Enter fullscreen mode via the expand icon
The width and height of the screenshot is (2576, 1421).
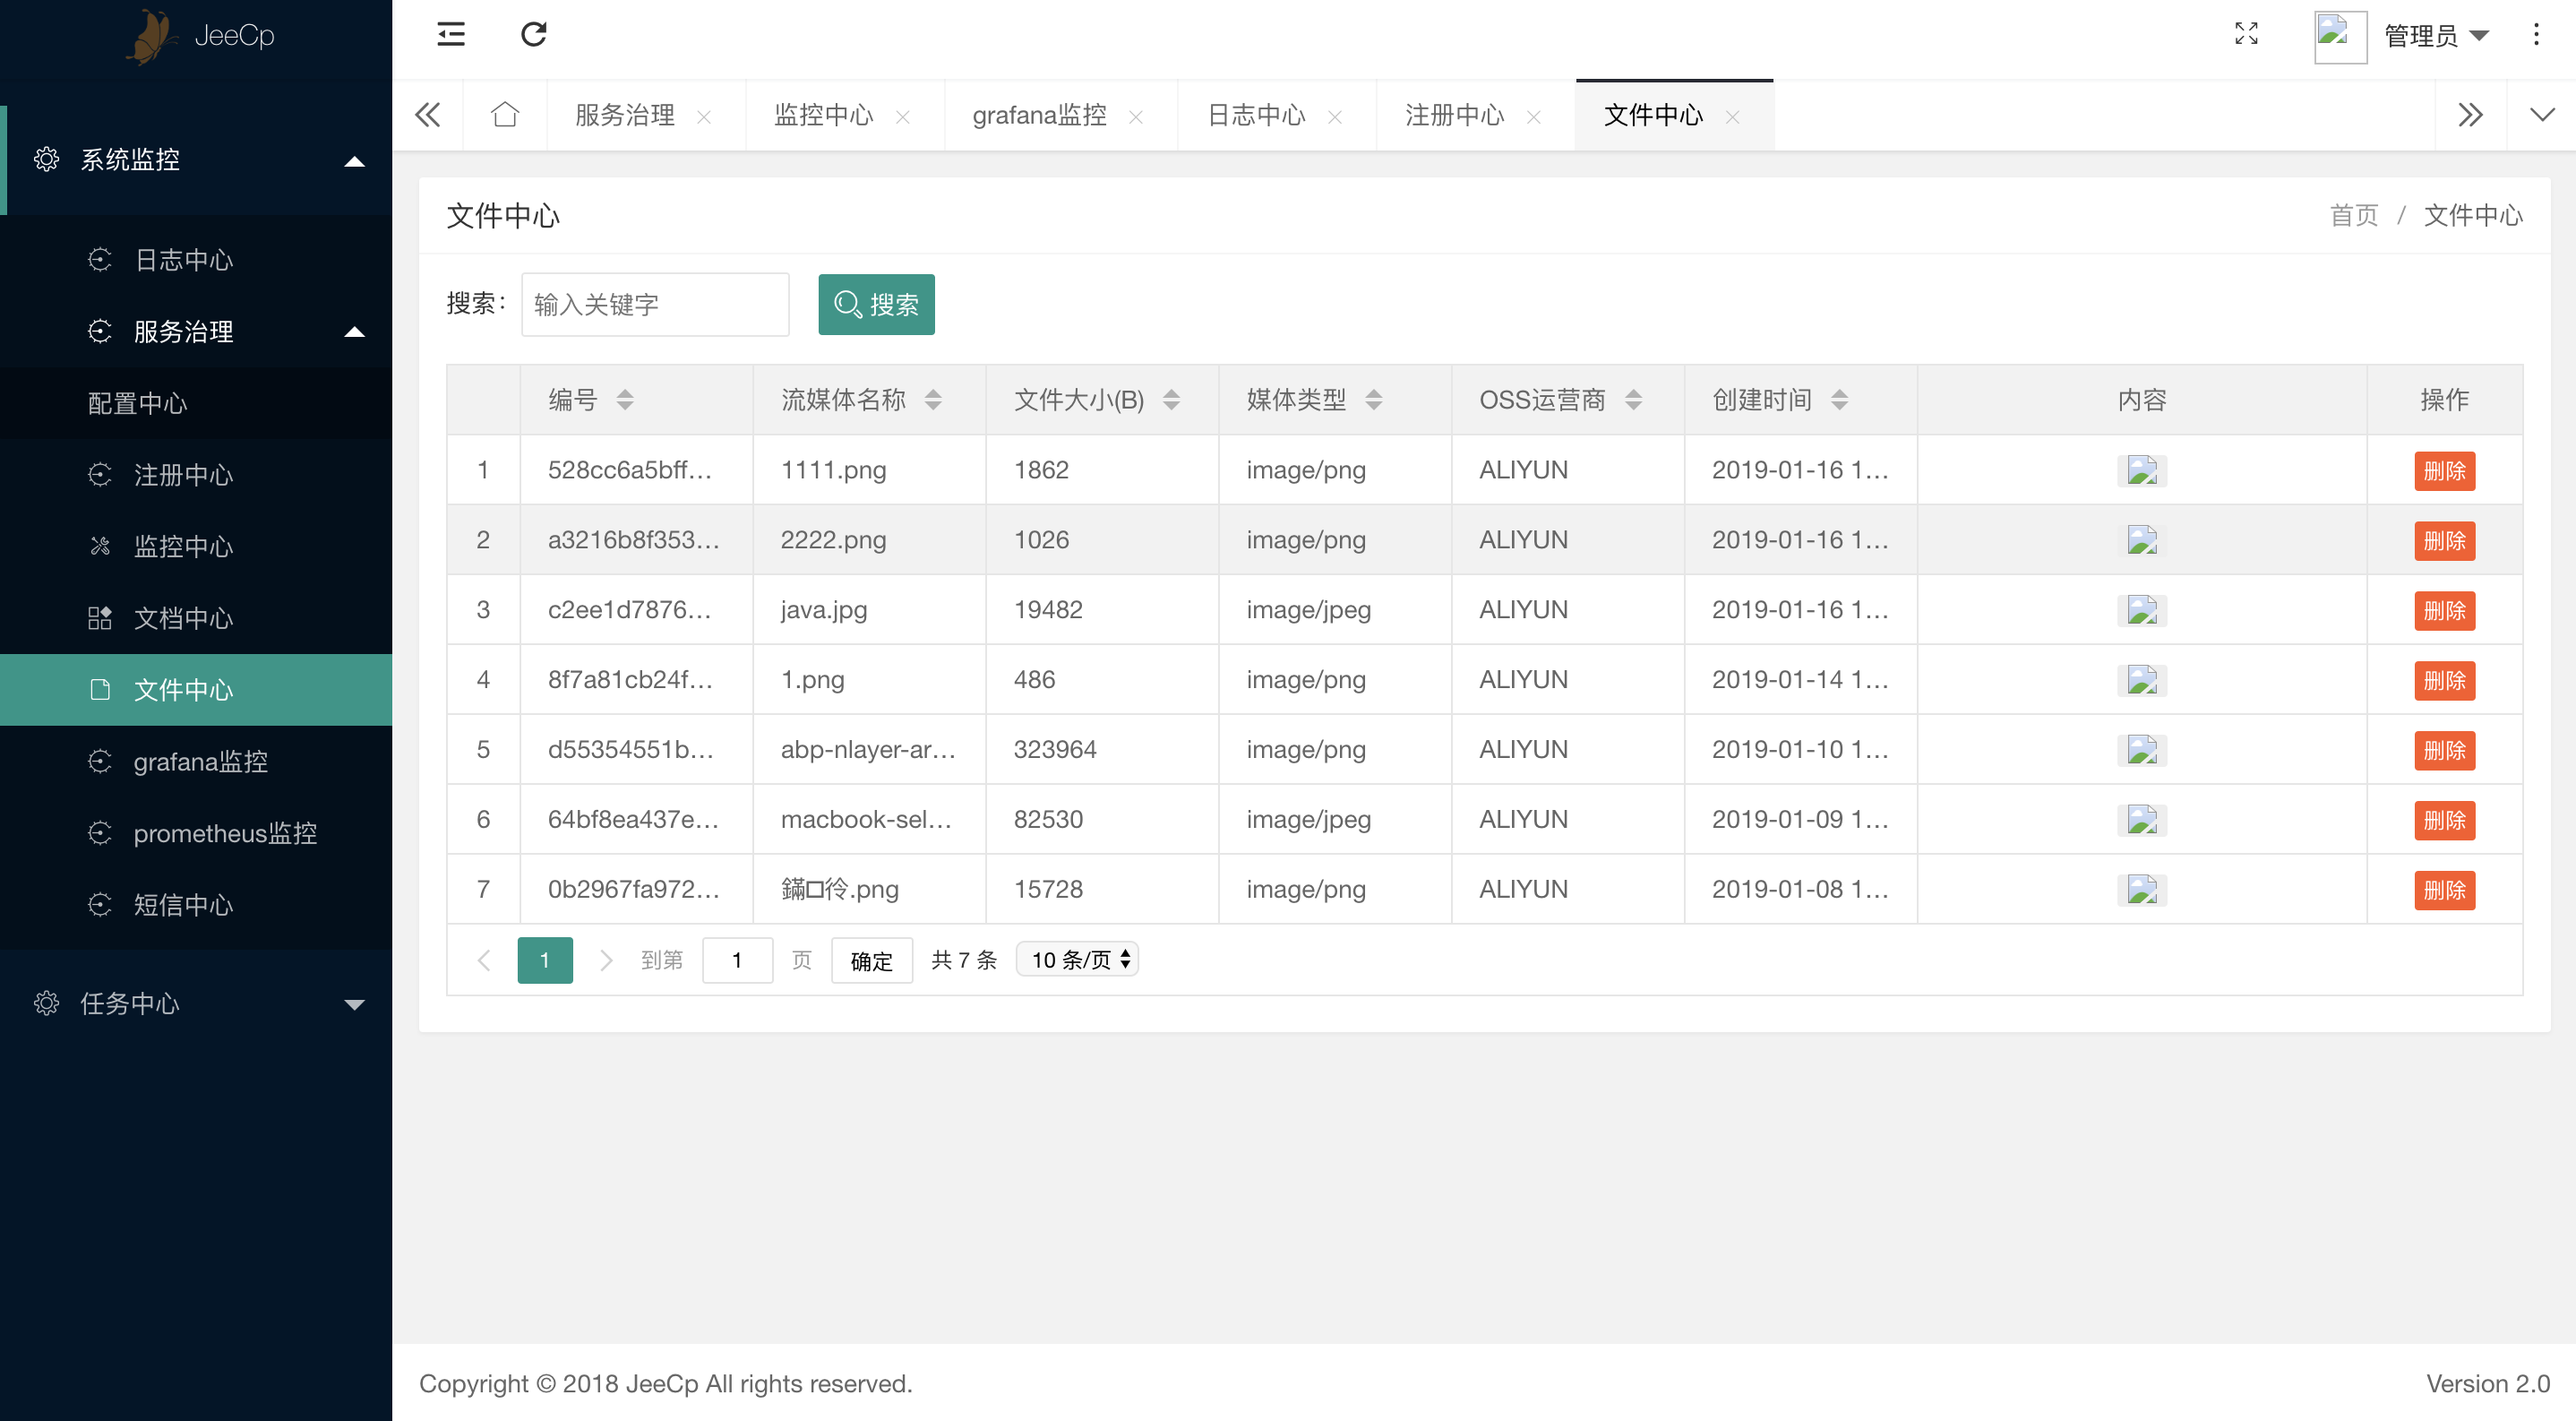click(2246, 35)
